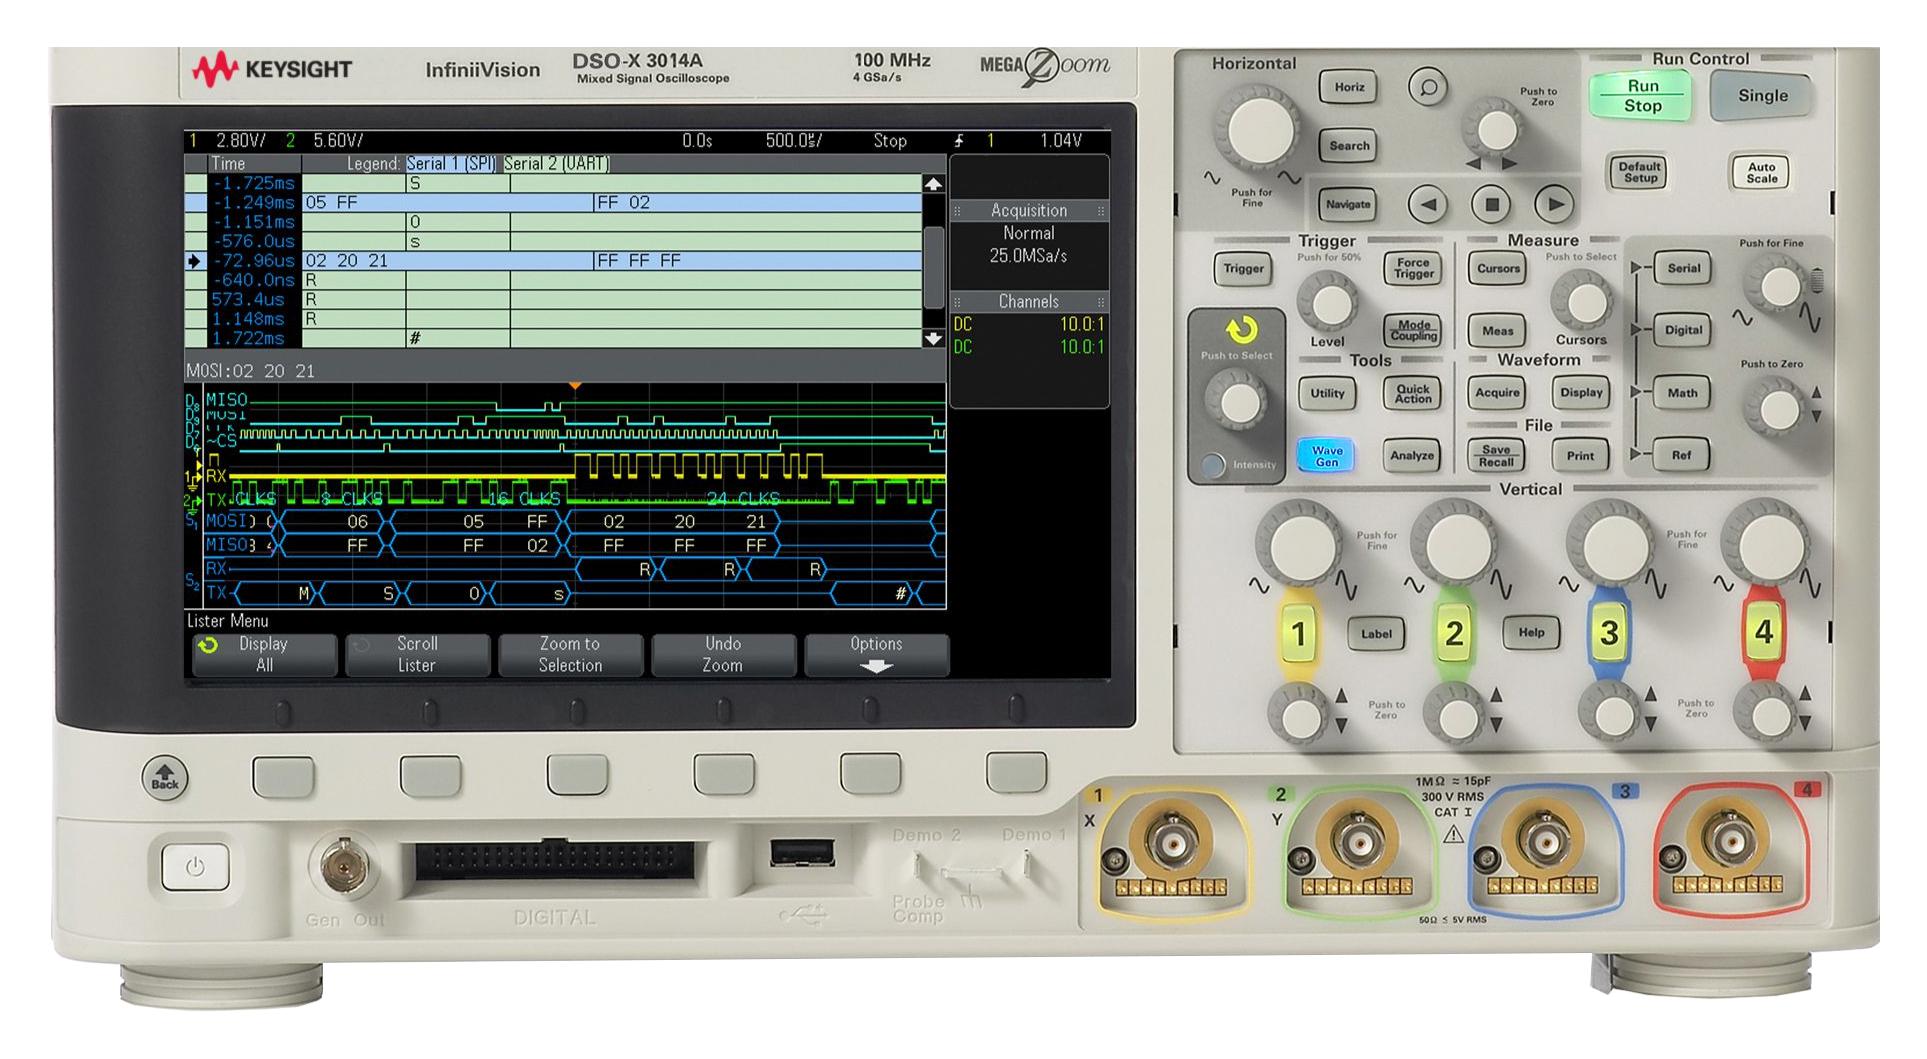
Task: Push the Acquire button
Action: (x=1496, y=393)
